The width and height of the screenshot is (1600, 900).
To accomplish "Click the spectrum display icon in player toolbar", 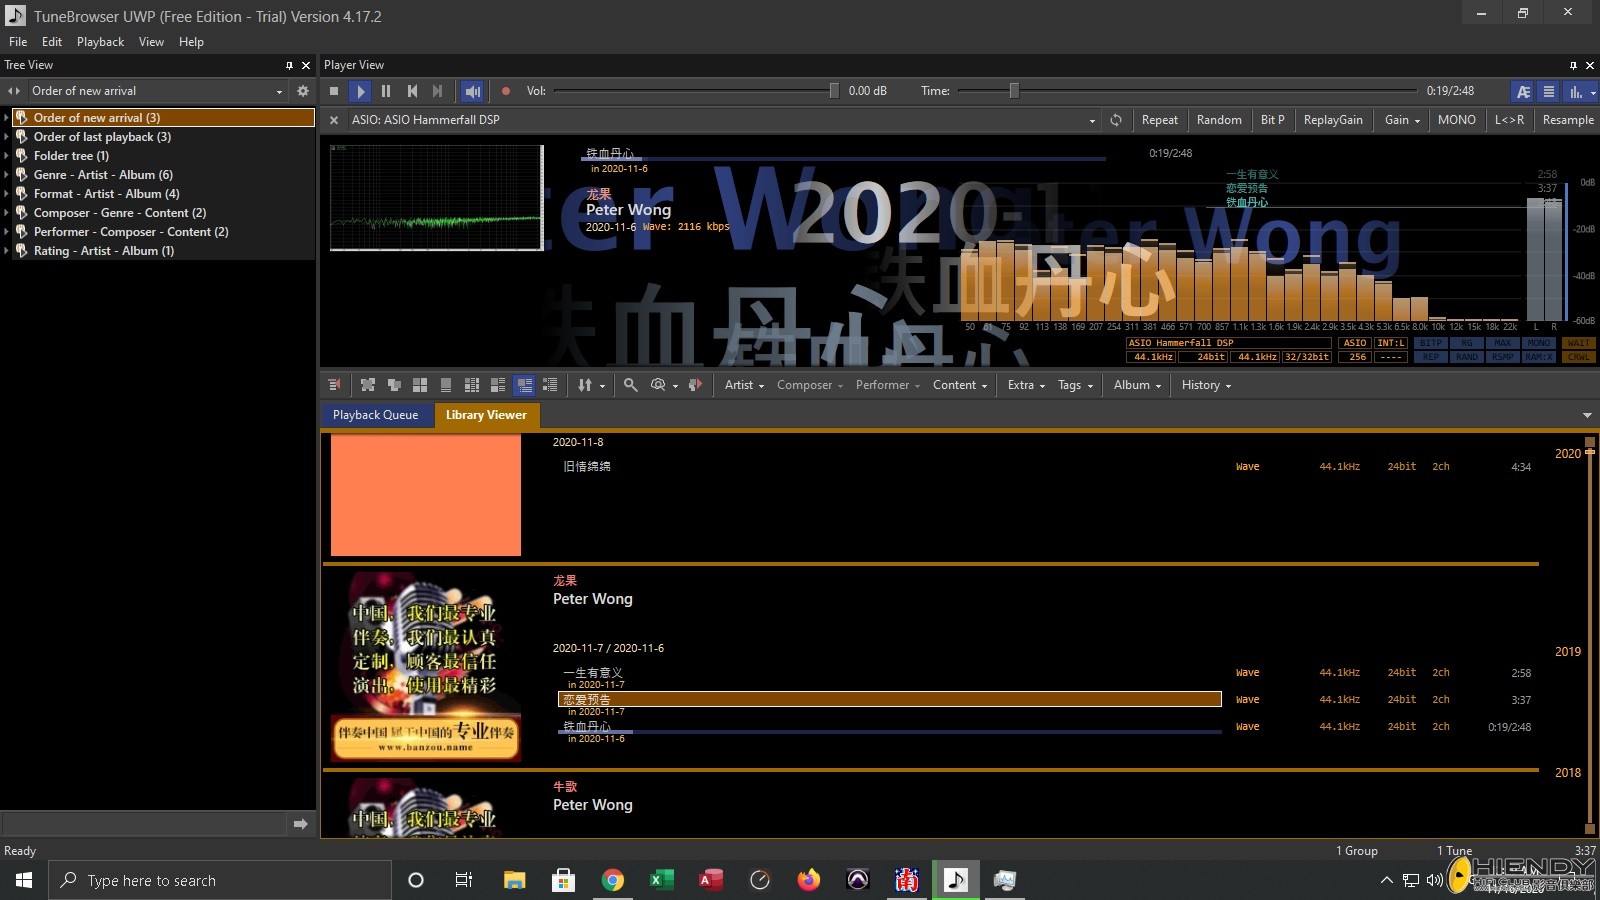I will (x=1576, y=91).
